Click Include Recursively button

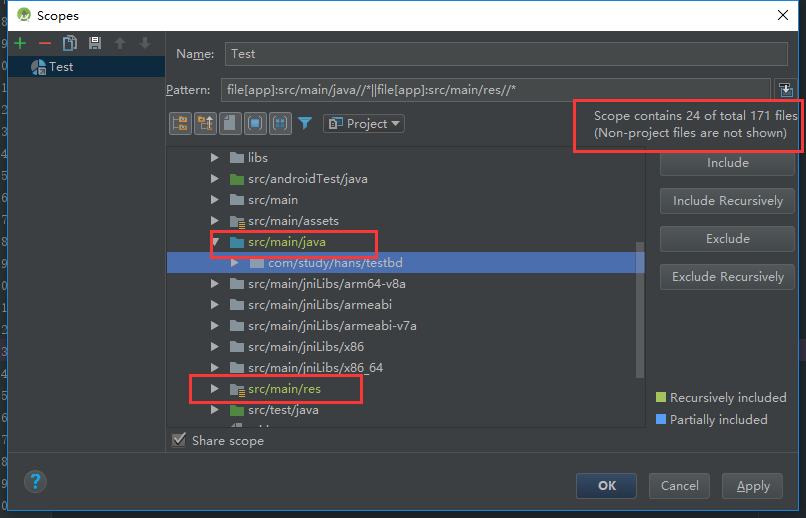(727, 201)
